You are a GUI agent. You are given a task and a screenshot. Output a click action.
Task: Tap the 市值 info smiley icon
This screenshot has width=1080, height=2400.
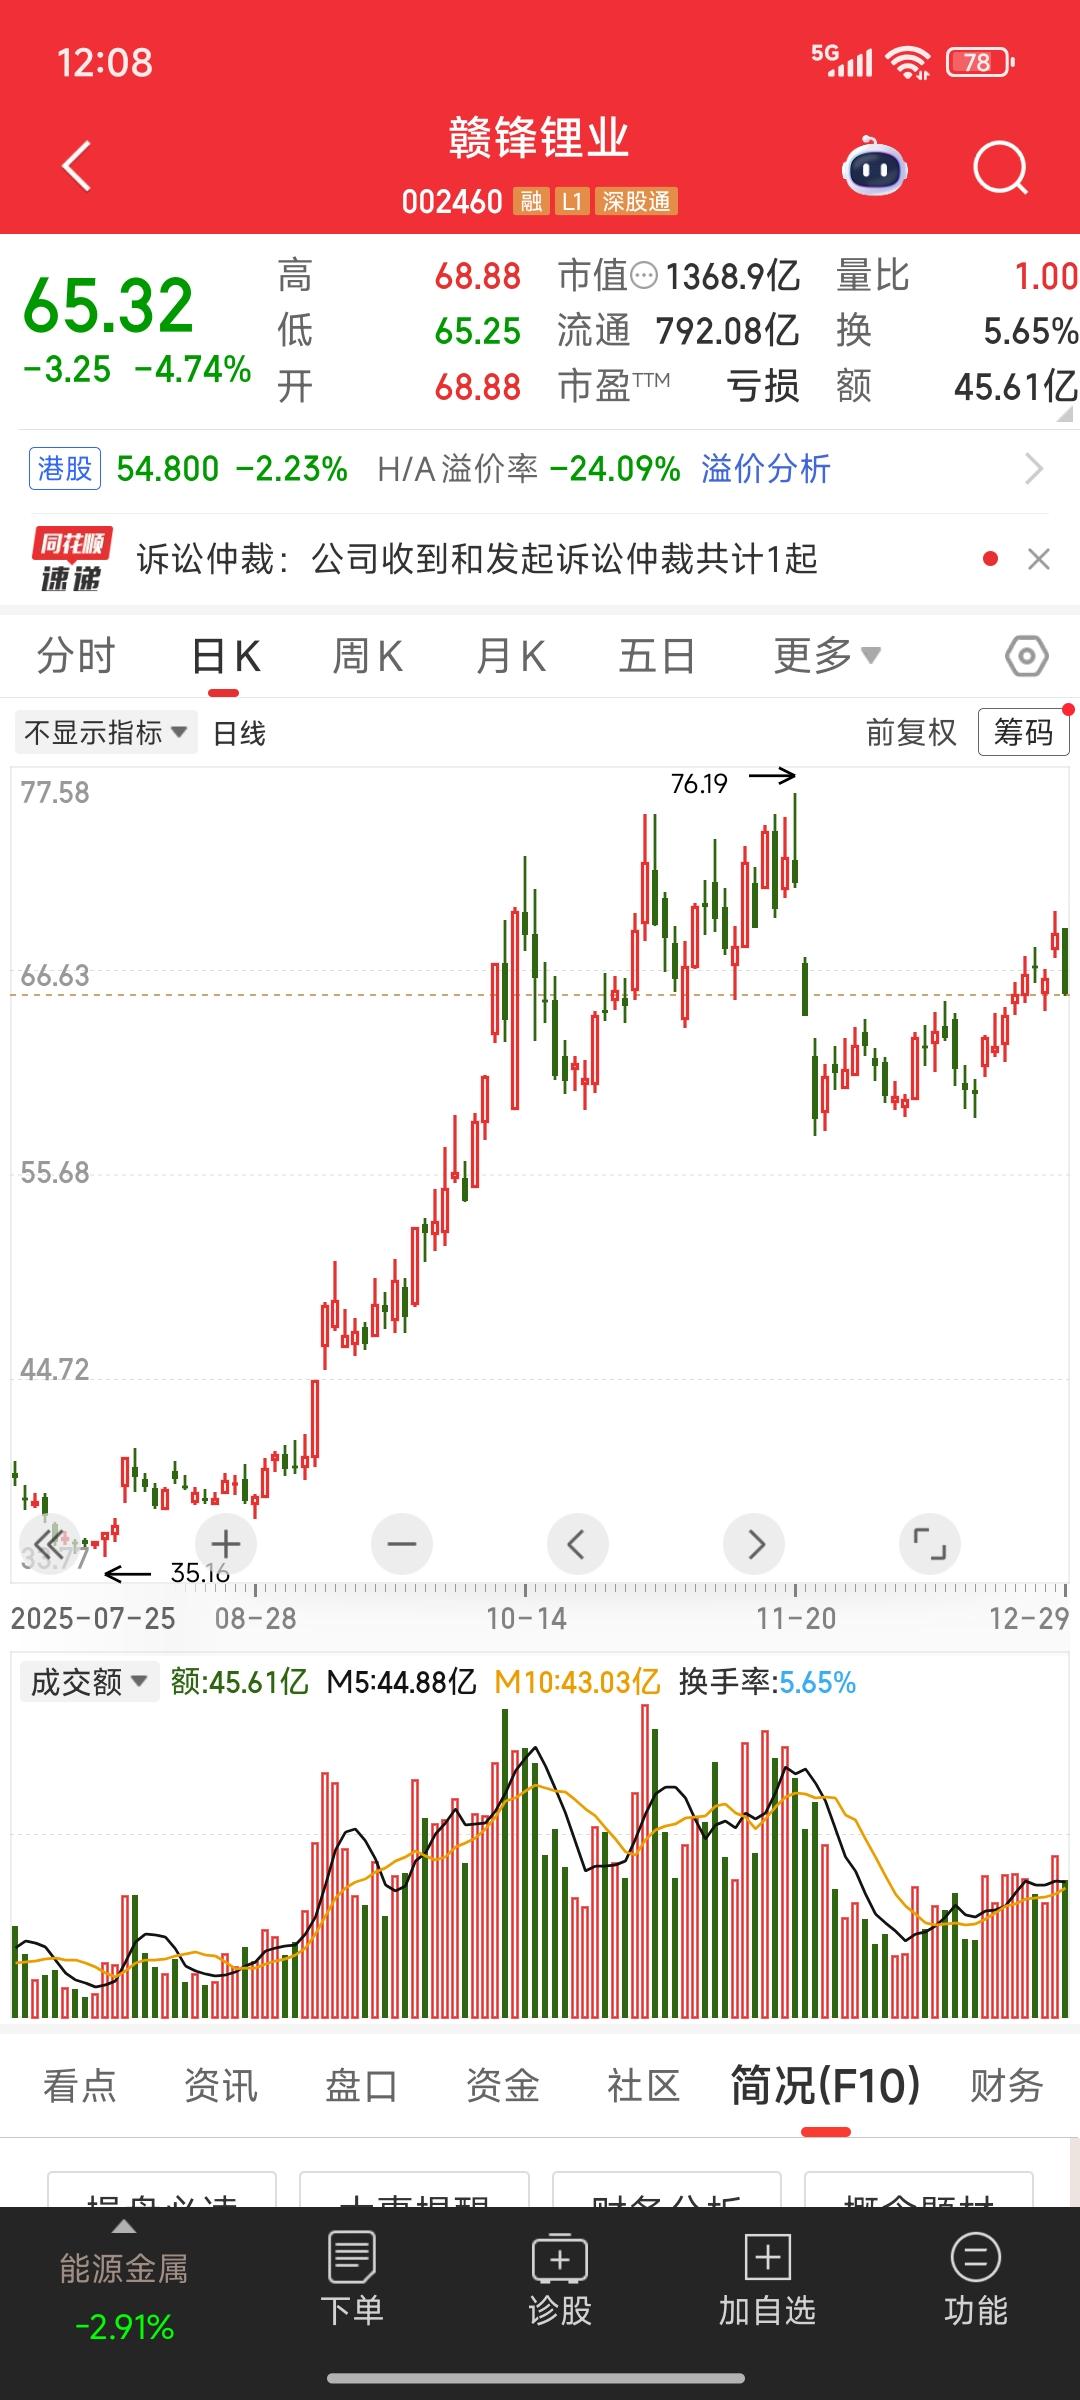coord(644,275)
